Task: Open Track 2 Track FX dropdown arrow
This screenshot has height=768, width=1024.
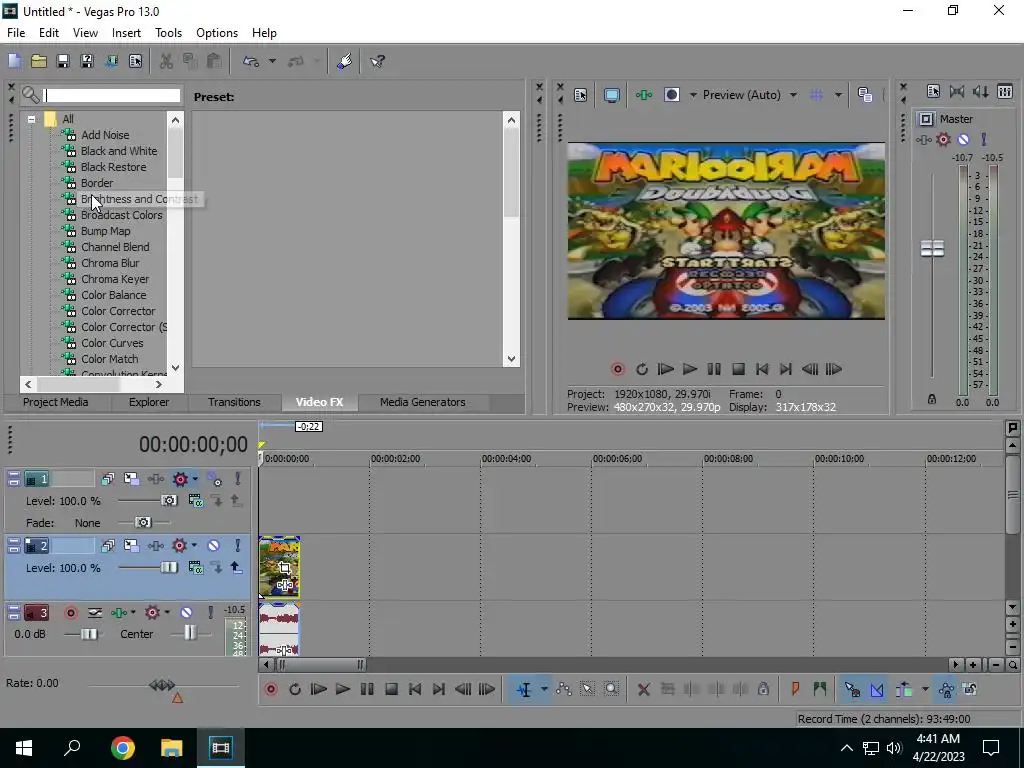Action: pos(195,546)
